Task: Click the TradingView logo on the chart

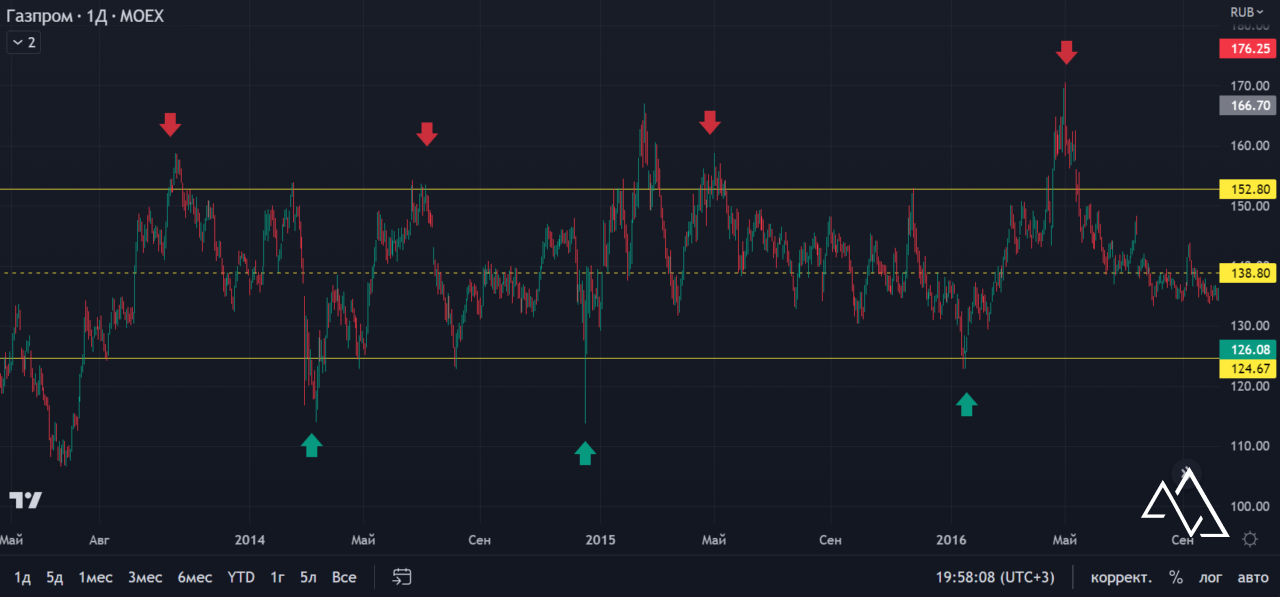Action: (25, 500)
